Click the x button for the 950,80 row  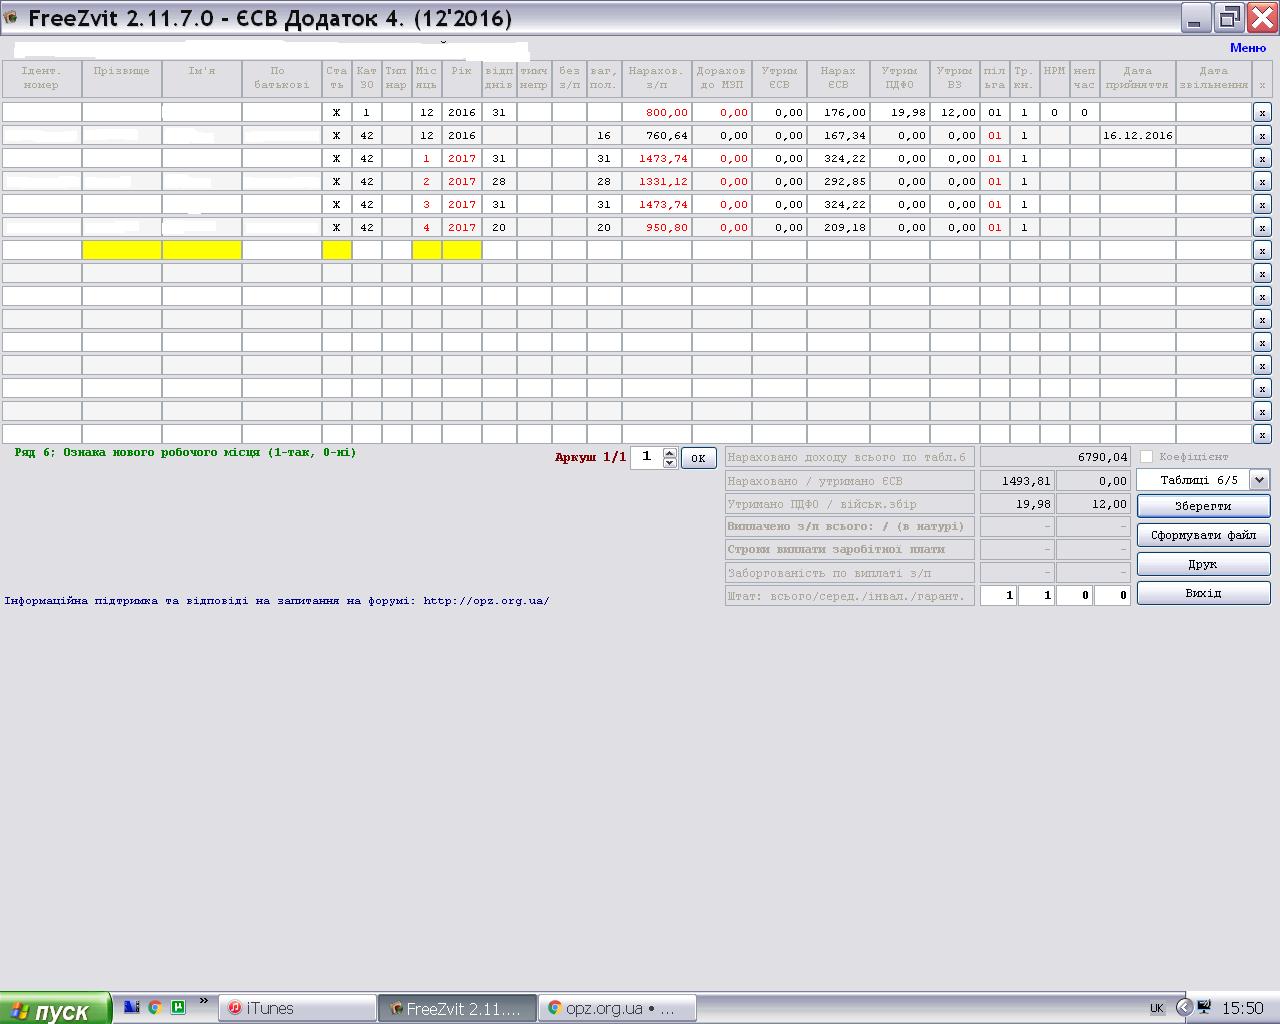point(1262,228)
